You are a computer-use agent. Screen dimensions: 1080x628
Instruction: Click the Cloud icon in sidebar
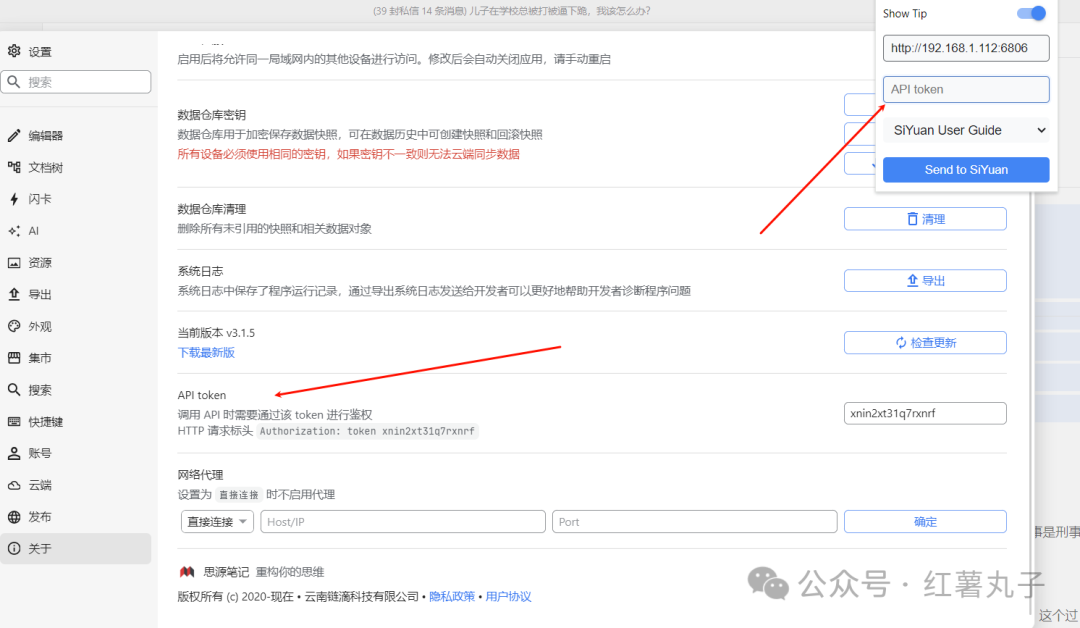click(14, 485)
